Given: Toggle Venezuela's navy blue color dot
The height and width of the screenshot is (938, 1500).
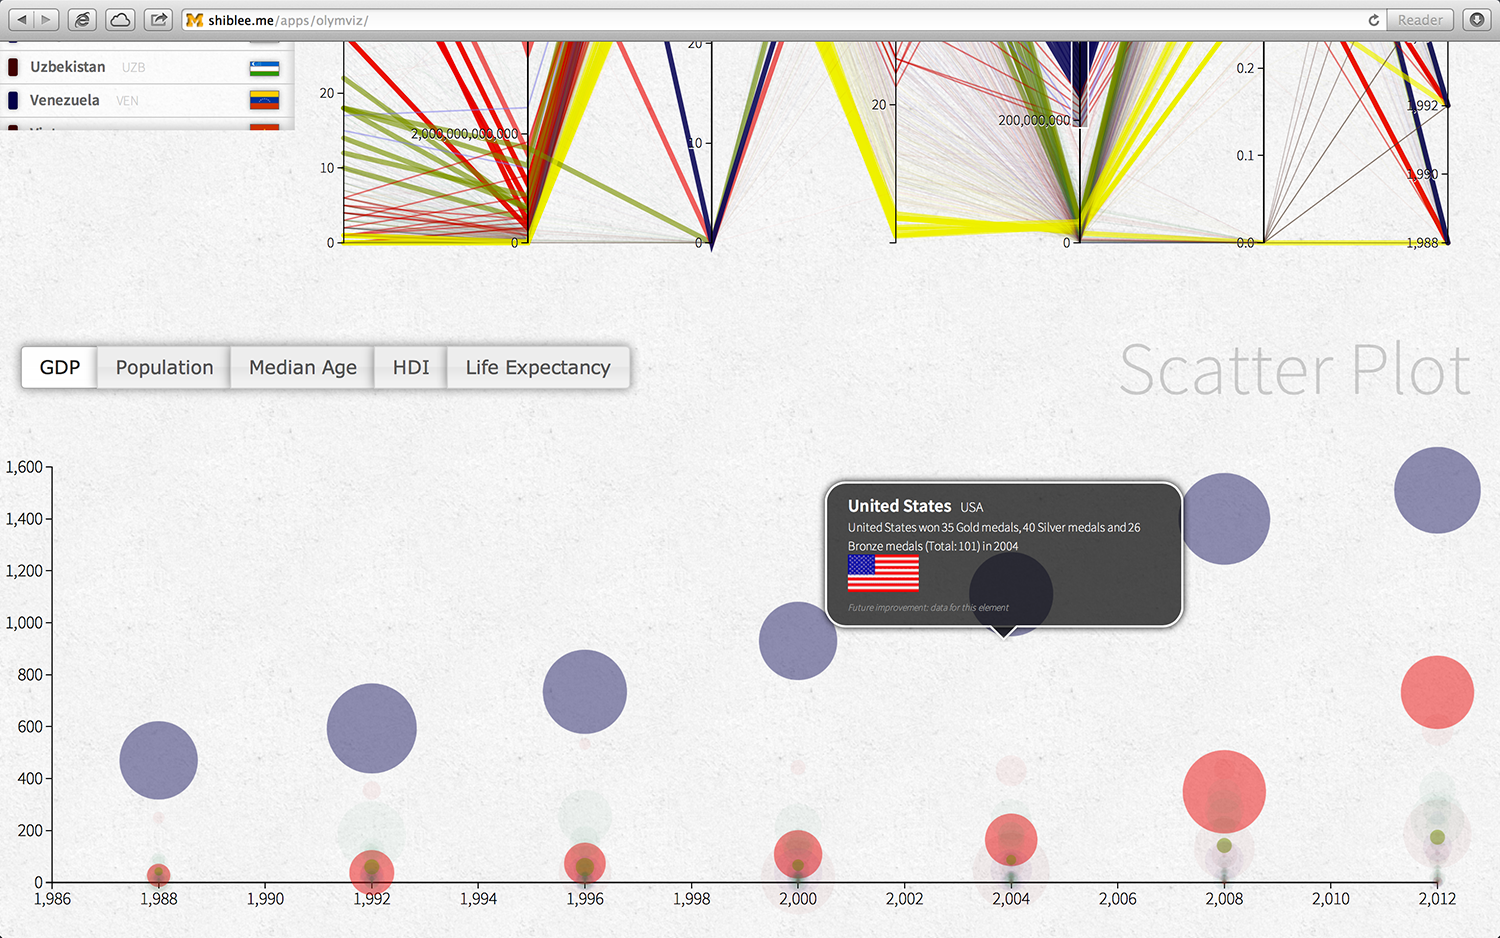Looking at the screenshot, I should [x=11, y=99].
